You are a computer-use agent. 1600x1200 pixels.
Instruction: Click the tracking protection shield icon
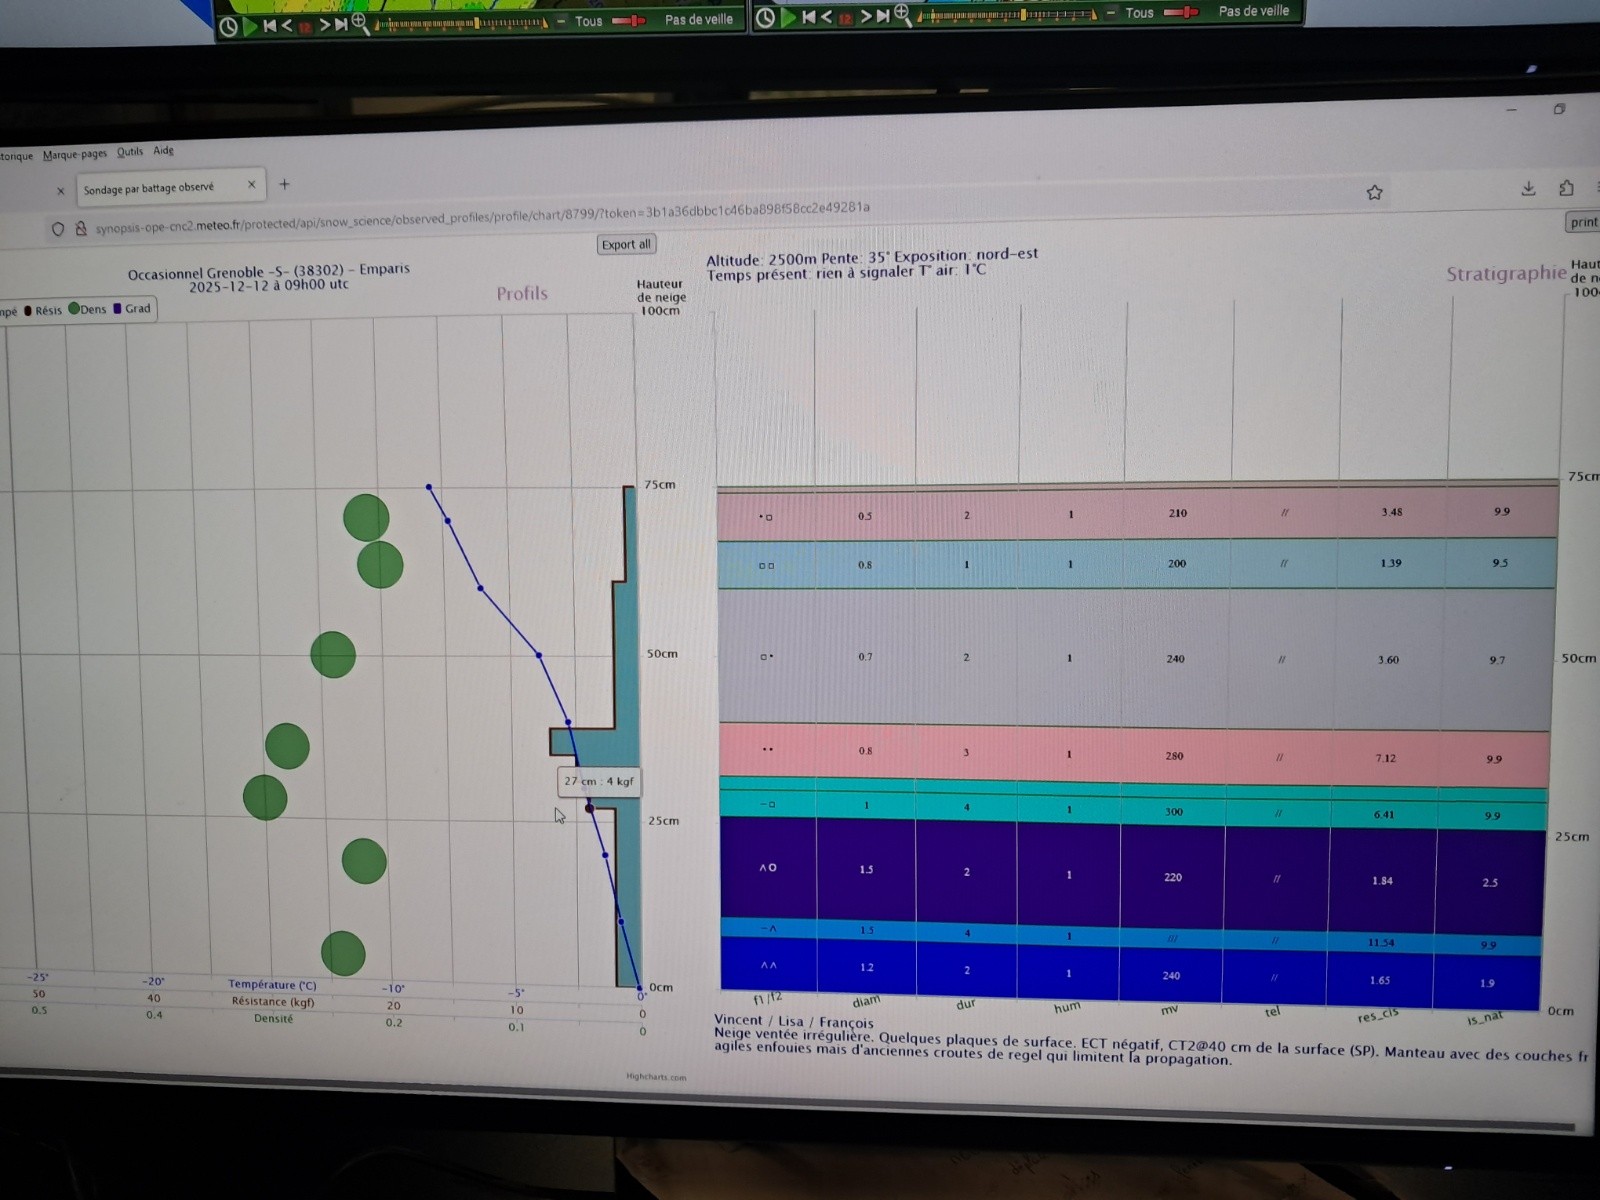[x=58, y=229]
